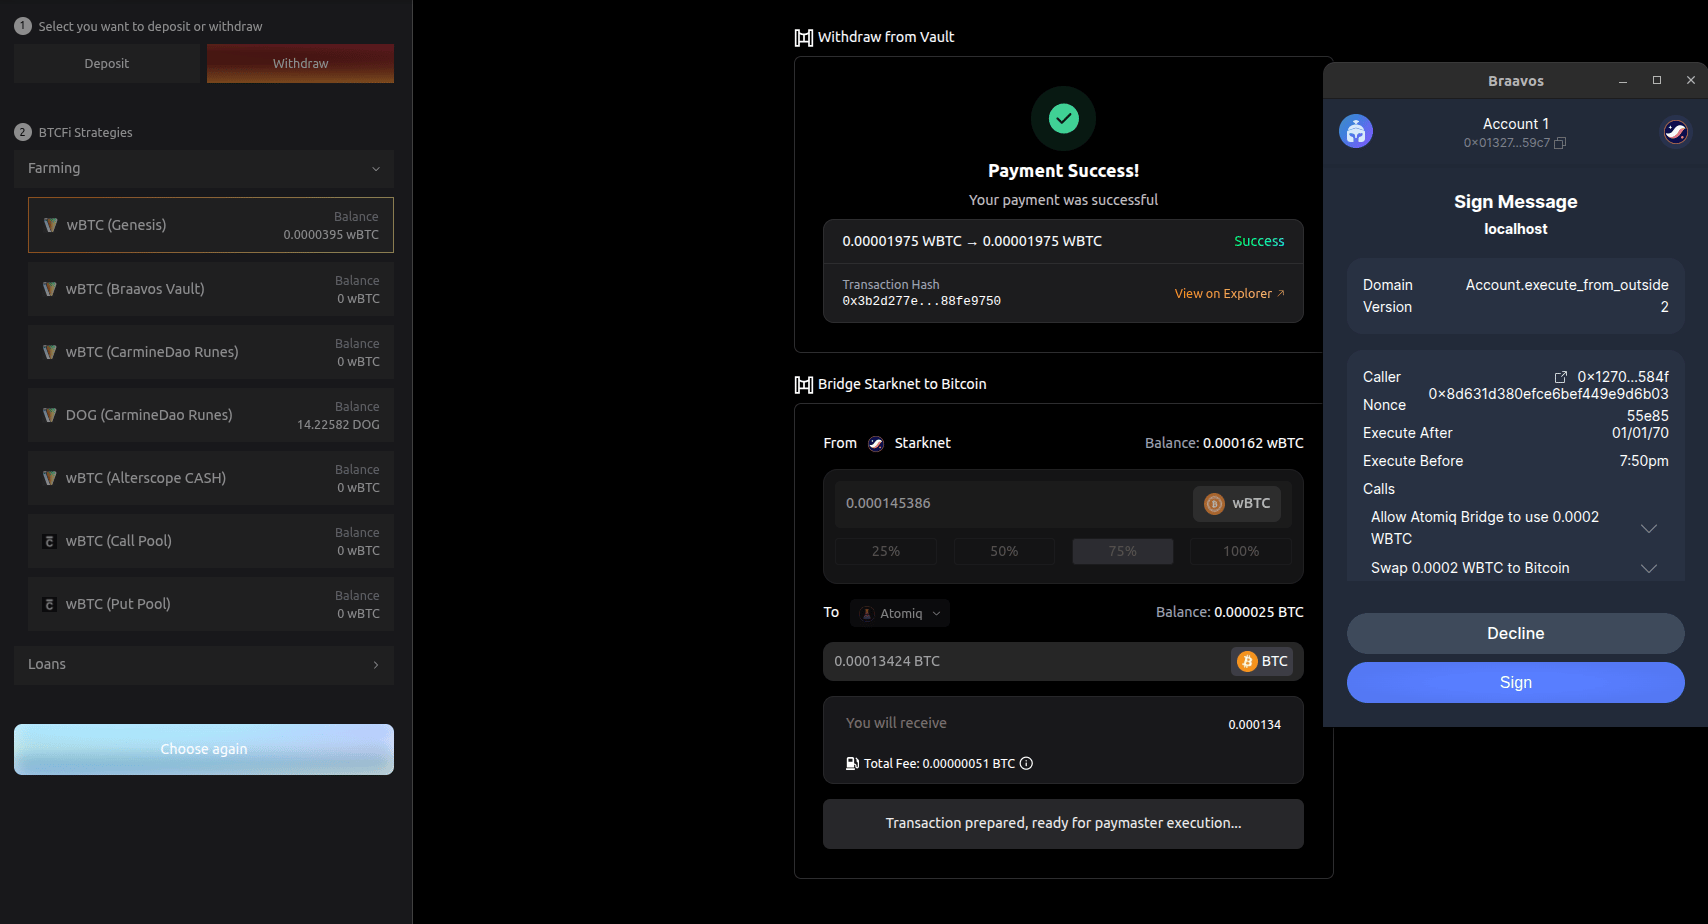
Task: Click the green payment success checkmark
Action: click(x=1063, y=119)
